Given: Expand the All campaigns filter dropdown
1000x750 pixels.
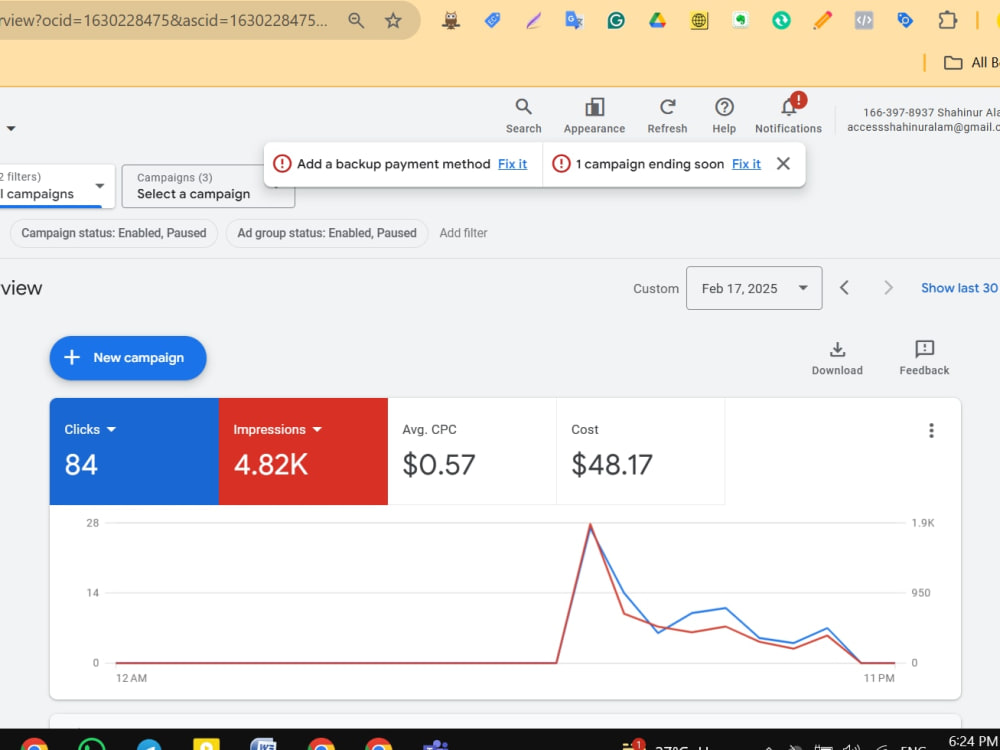Looking at the screenshot, I should point(55,186).
